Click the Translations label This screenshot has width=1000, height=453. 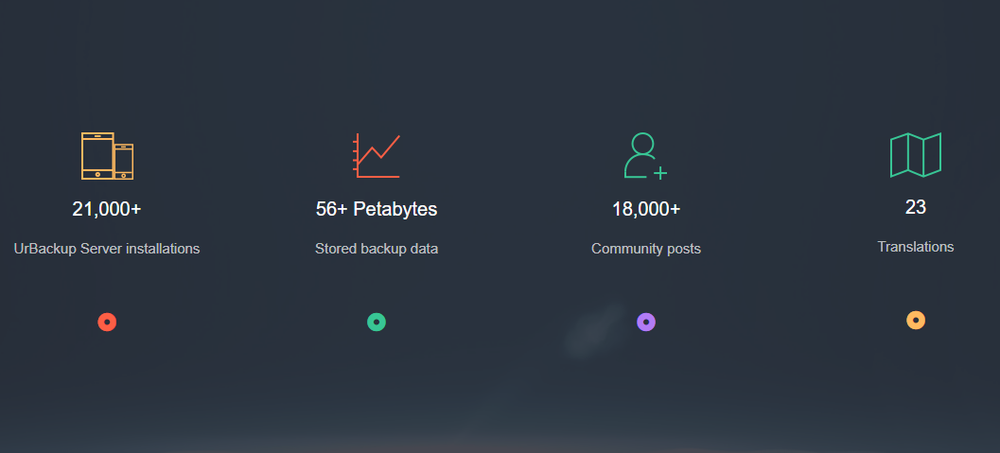[915, 247]
